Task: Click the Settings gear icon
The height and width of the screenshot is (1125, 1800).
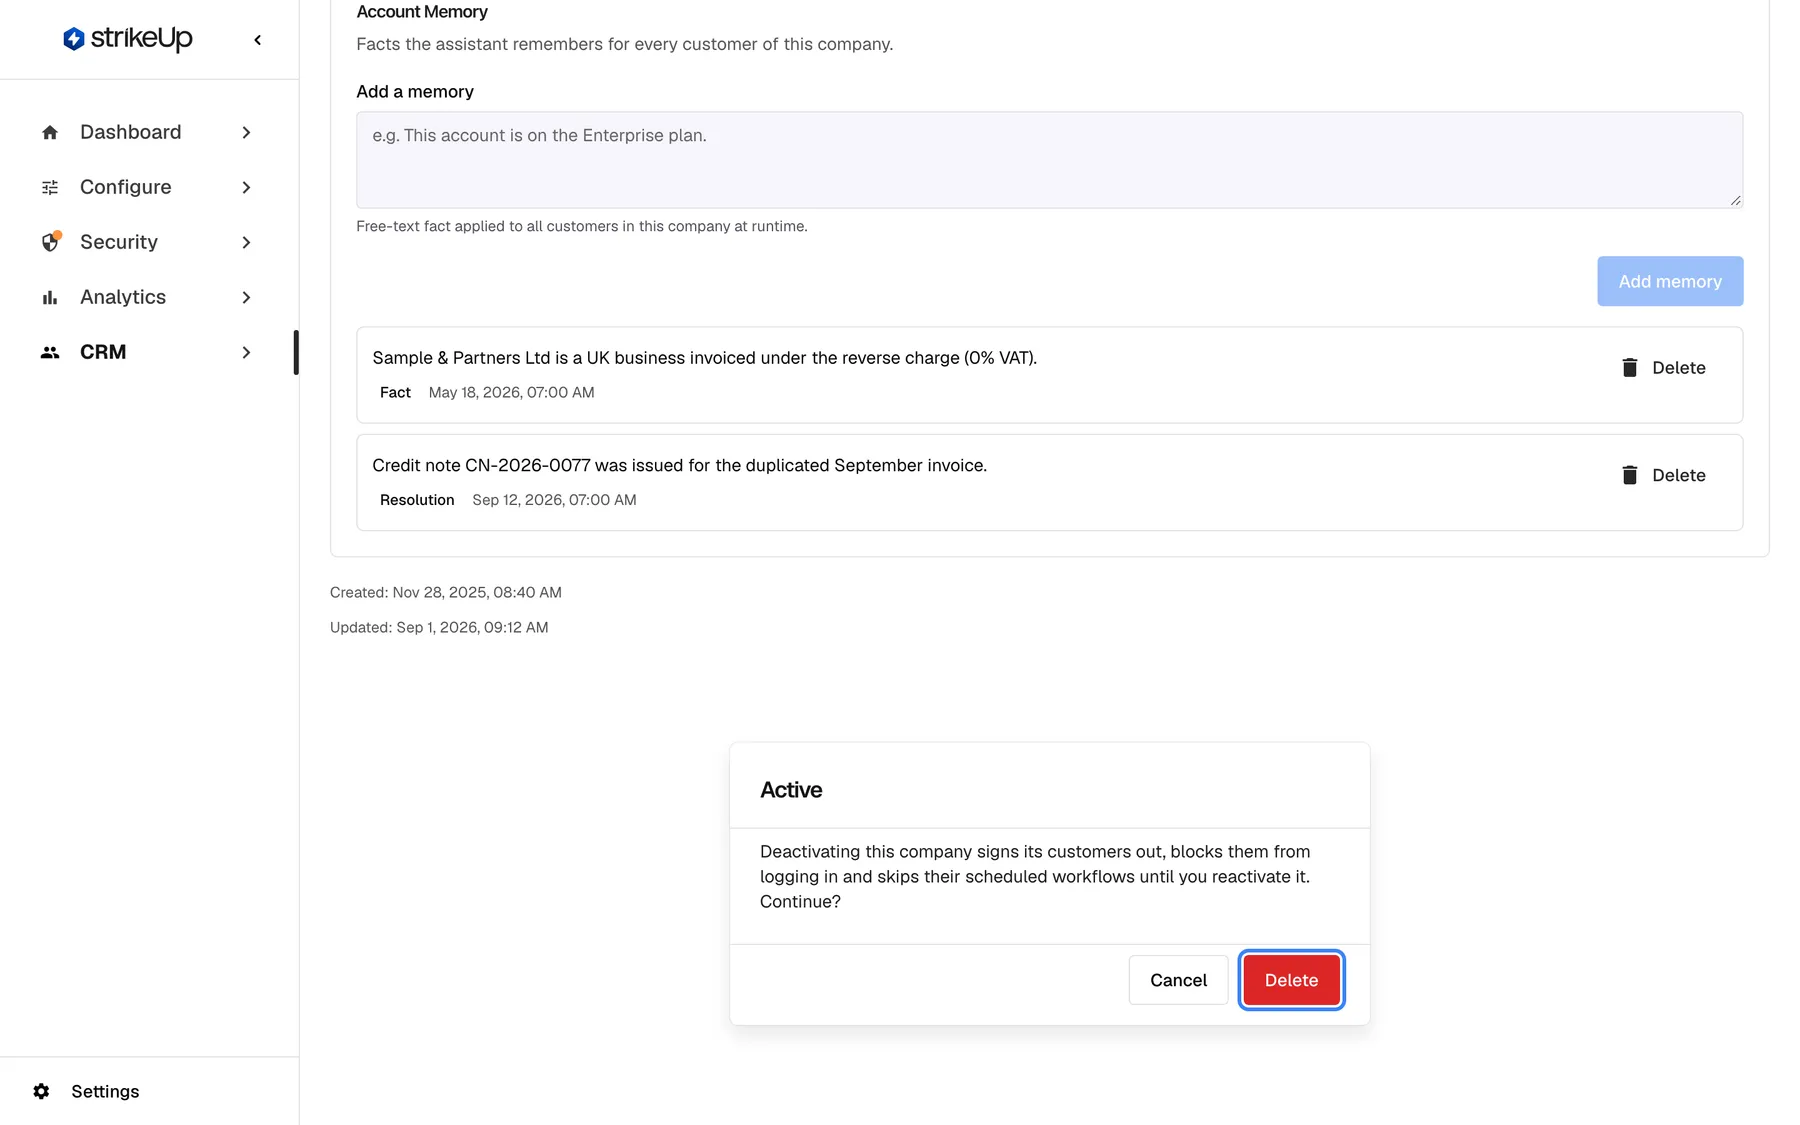Action: click(41, 1091)
